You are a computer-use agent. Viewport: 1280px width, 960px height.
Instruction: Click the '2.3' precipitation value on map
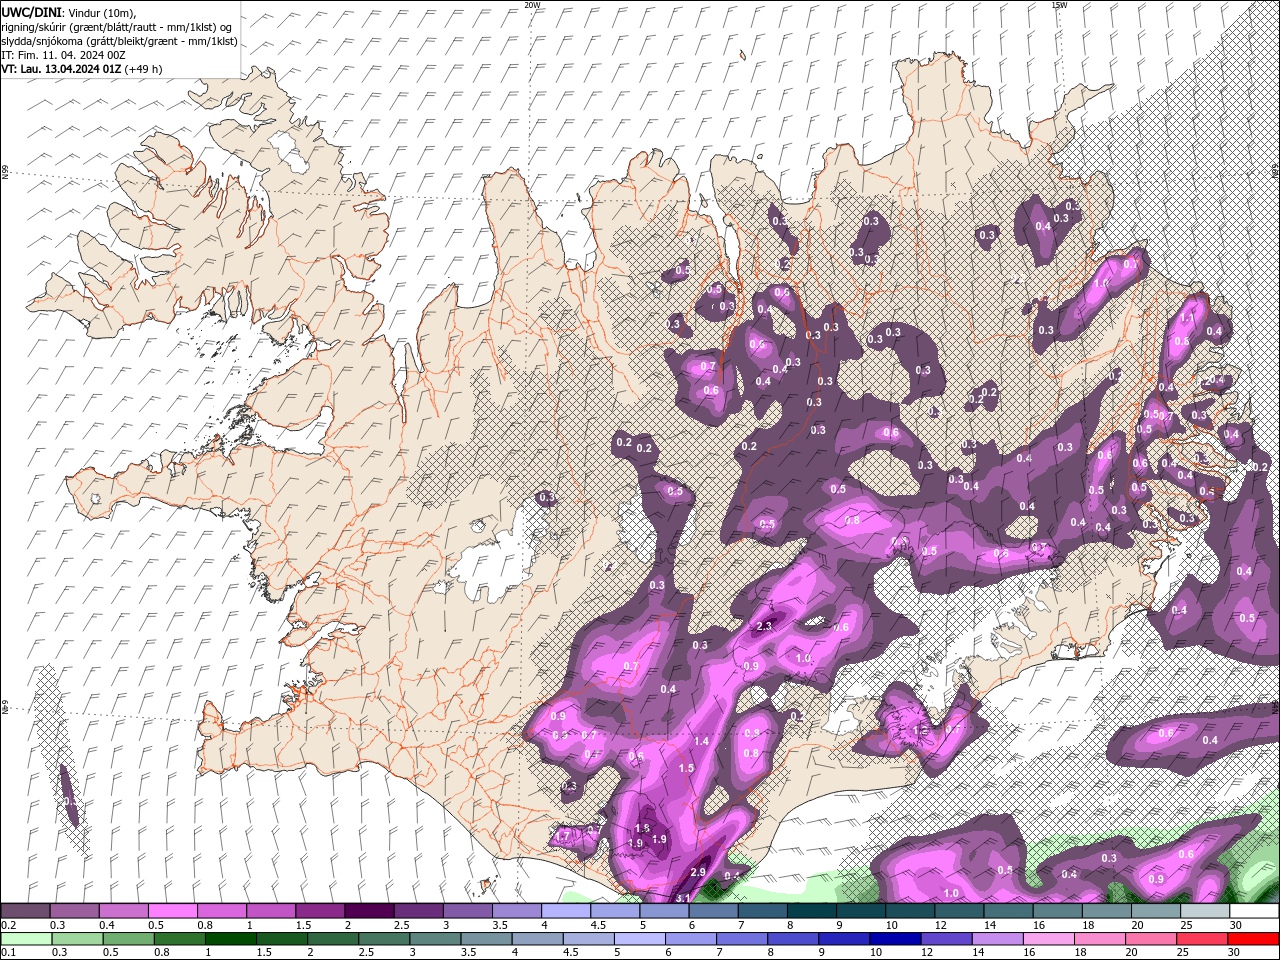point(765,626)
